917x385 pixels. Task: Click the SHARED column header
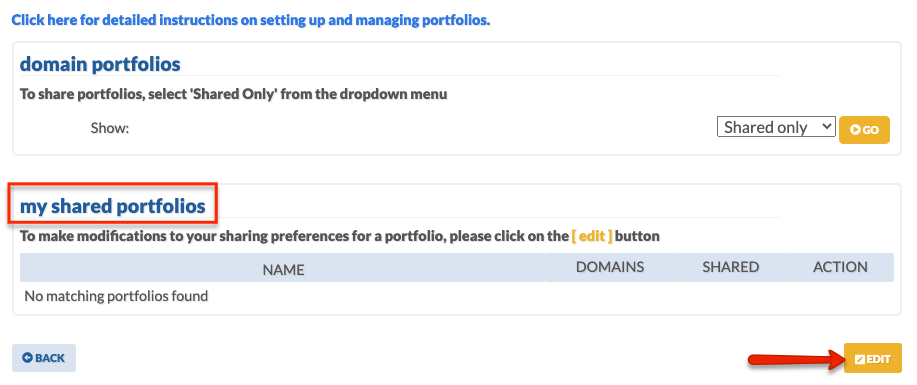(x=730, y=267)
